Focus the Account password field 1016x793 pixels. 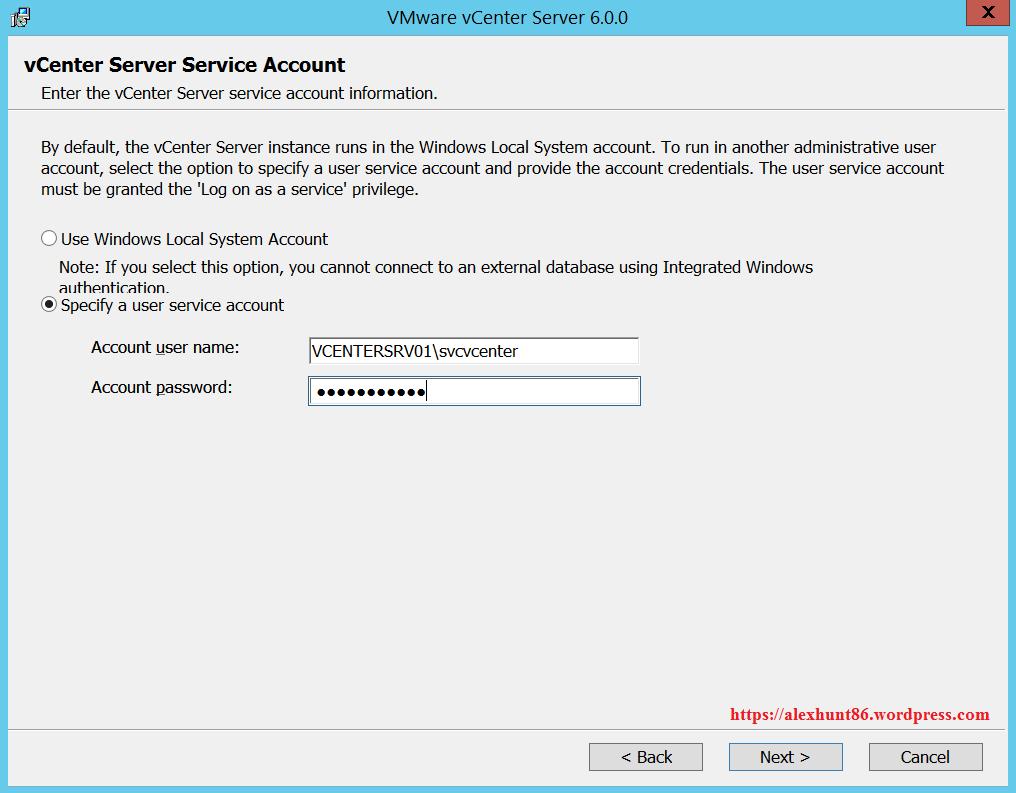[x=474, y=391]
